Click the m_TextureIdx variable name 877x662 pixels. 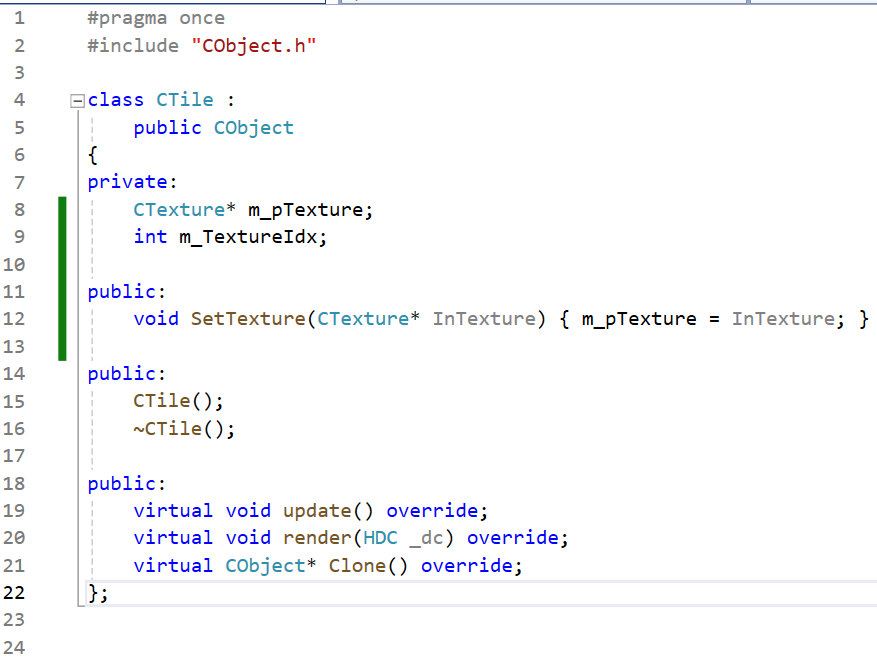click(x=248, y=237)
